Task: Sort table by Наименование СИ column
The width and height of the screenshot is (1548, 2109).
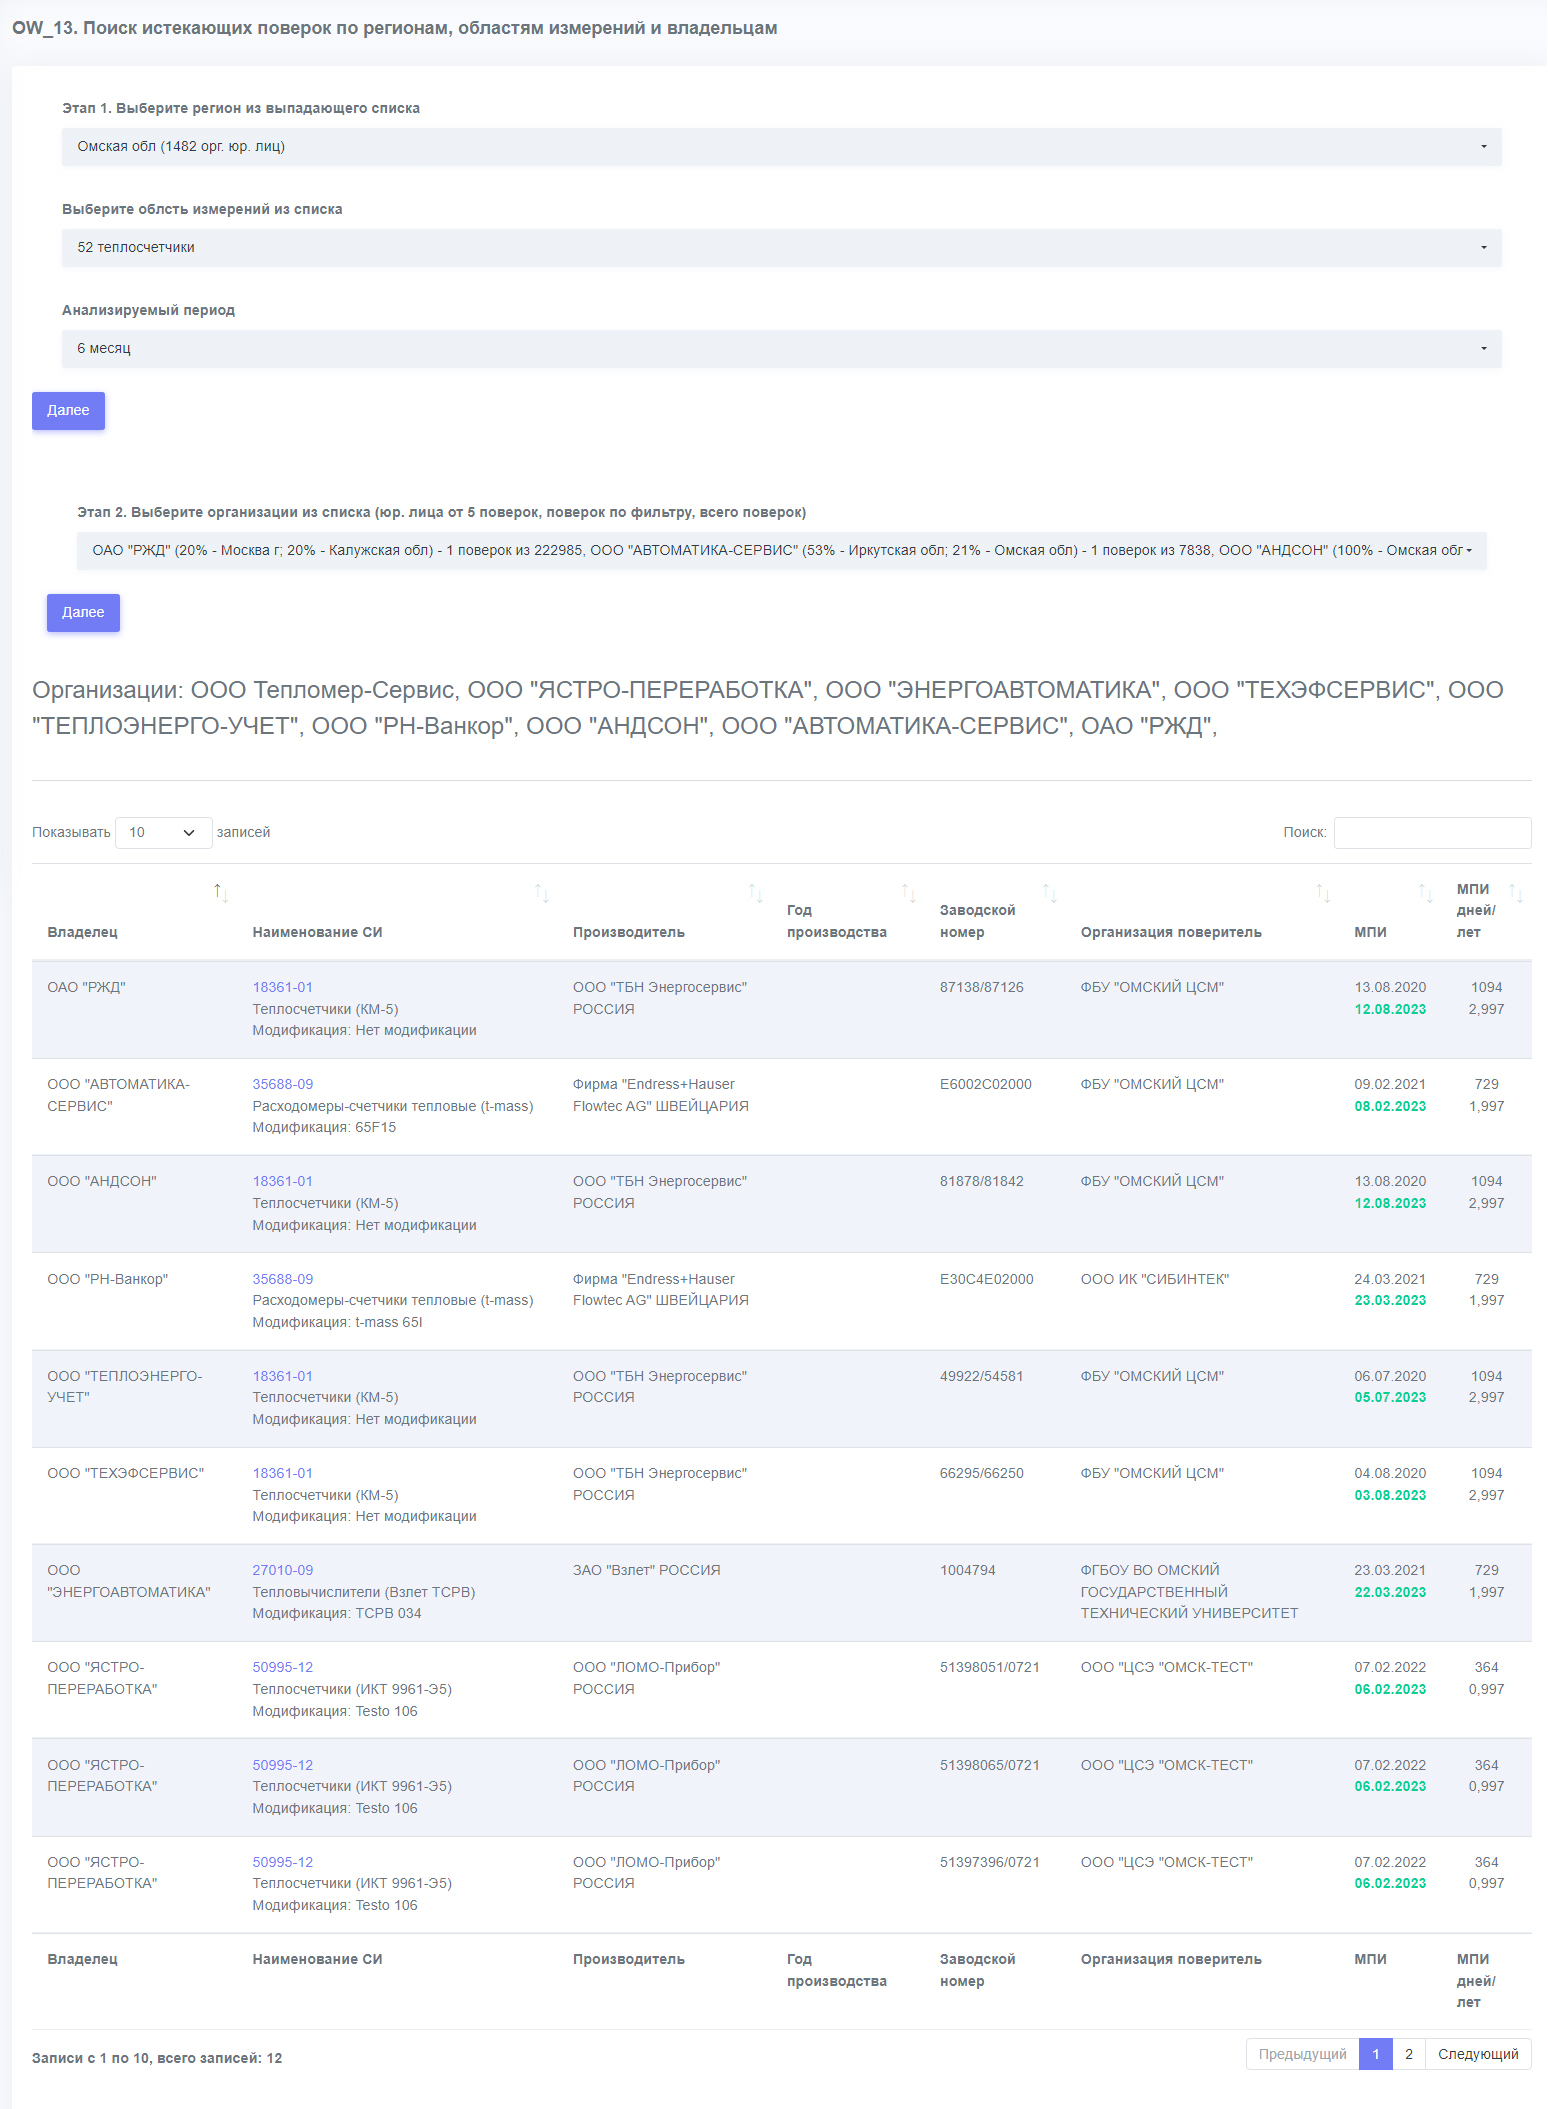Action: [x=397, y=911]
